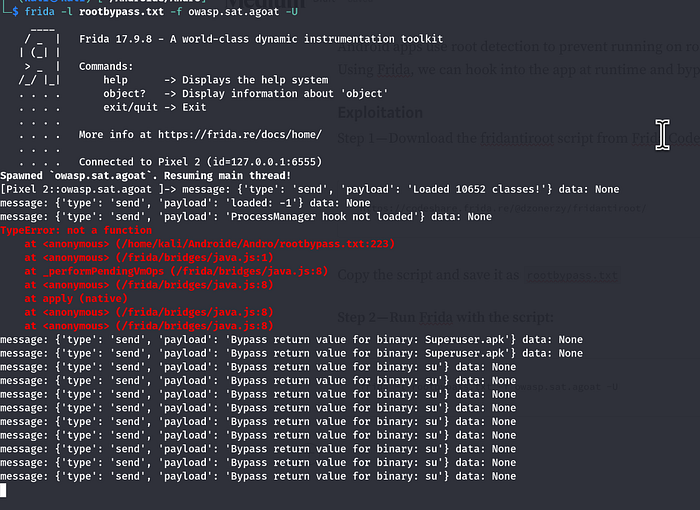700x510 pixels.
Task: Click the 'Exploitation' heading behind terminal
Action: coord(380,113)
